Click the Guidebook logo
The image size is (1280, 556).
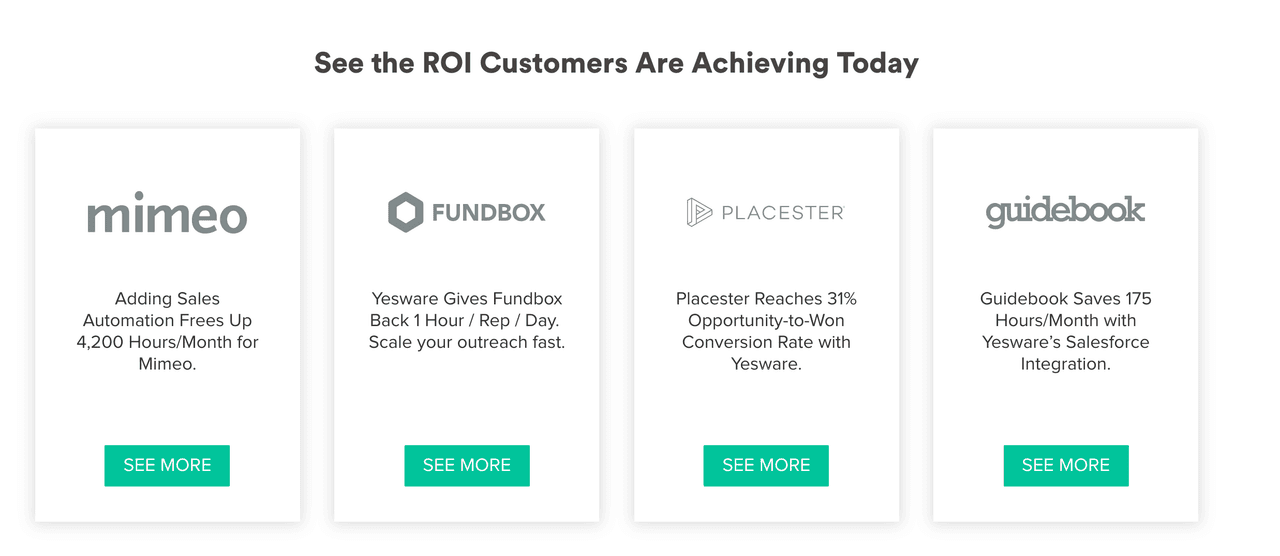[1065, 212]
